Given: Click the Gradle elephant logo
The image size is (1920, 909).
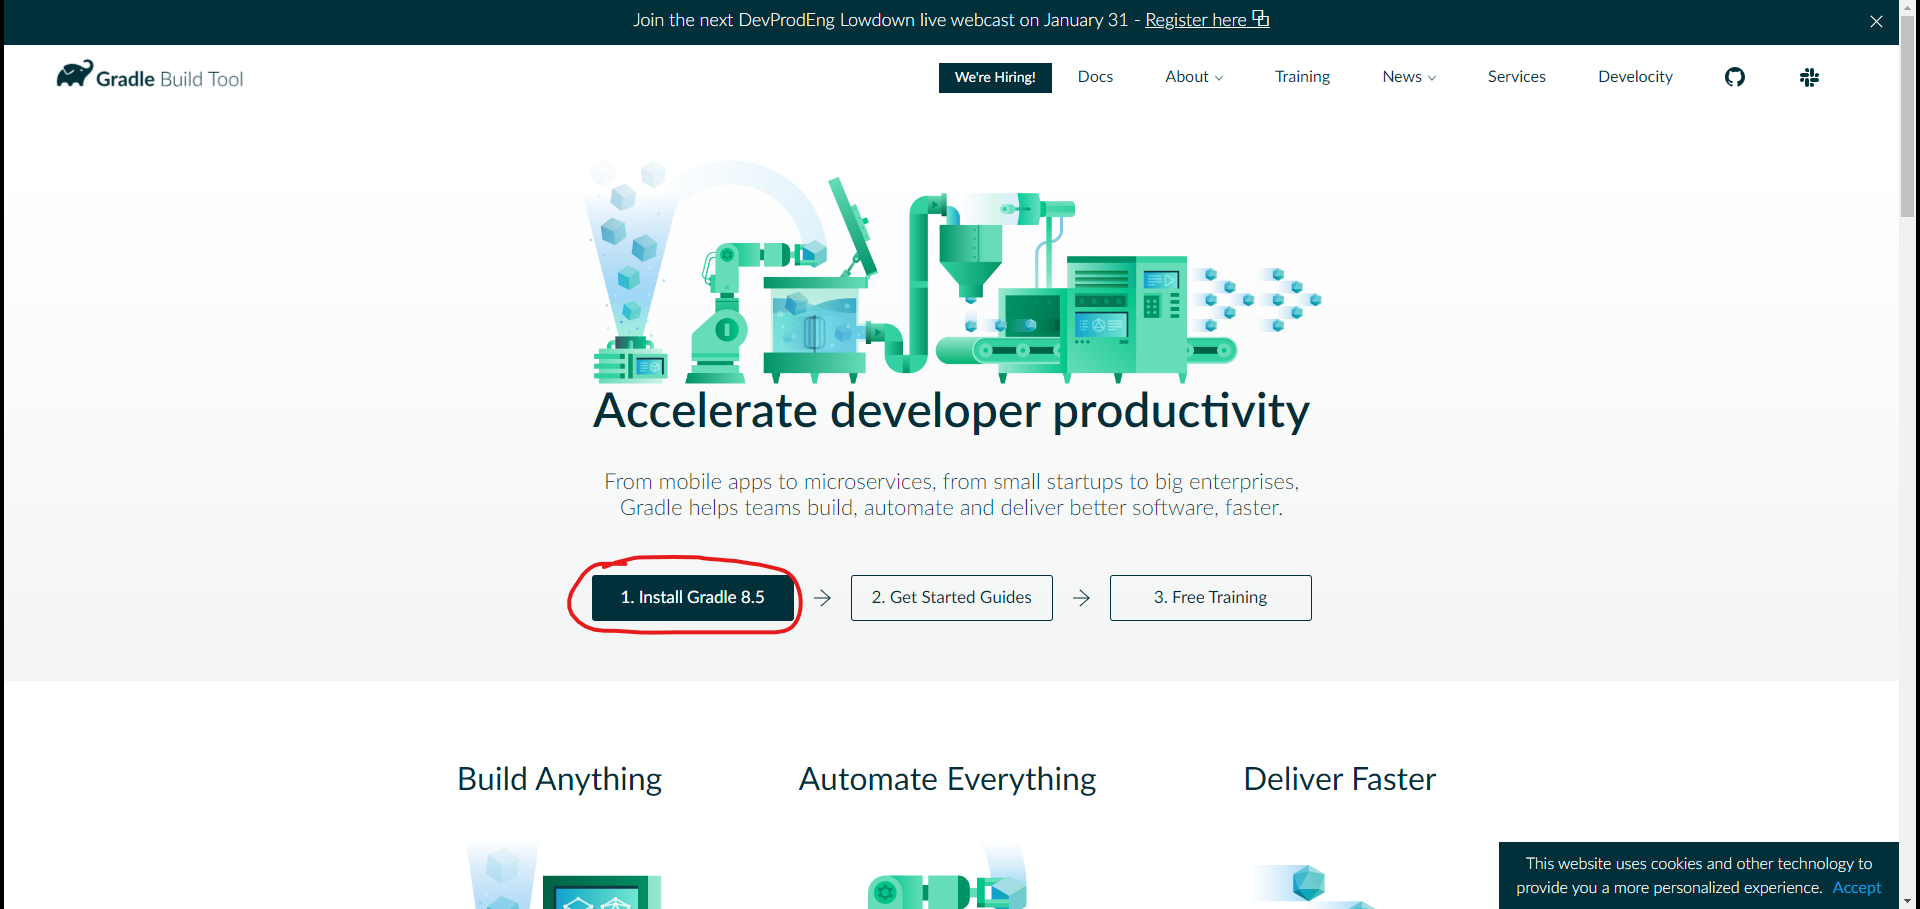Looking at the screenshot, I should [74, 74].
